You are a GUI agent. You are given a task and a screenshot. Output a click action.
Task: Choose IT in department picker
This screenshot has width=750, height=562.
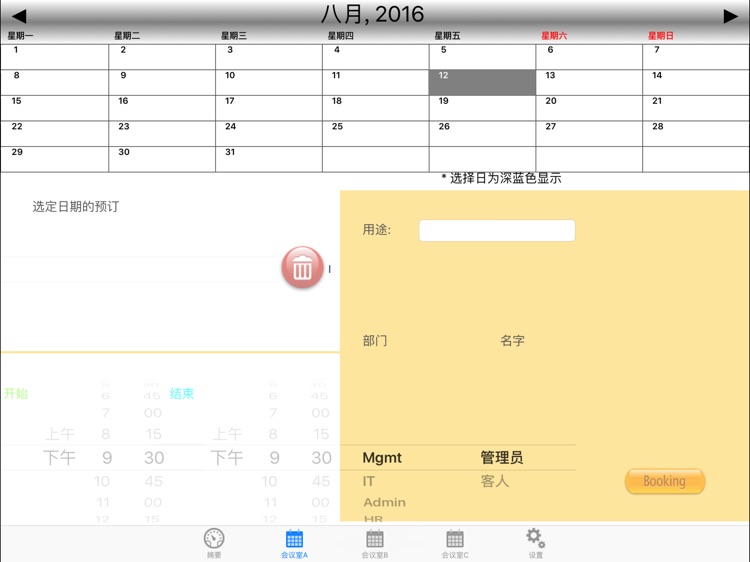pos(369,481)
